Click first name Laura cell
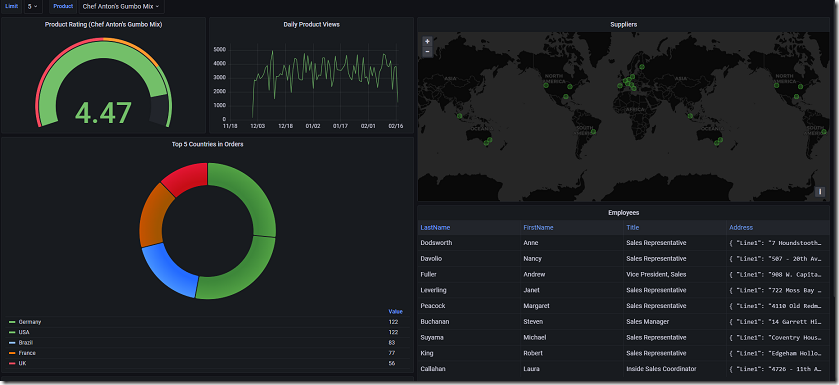 pyautogui.click(x=571, y=369)
